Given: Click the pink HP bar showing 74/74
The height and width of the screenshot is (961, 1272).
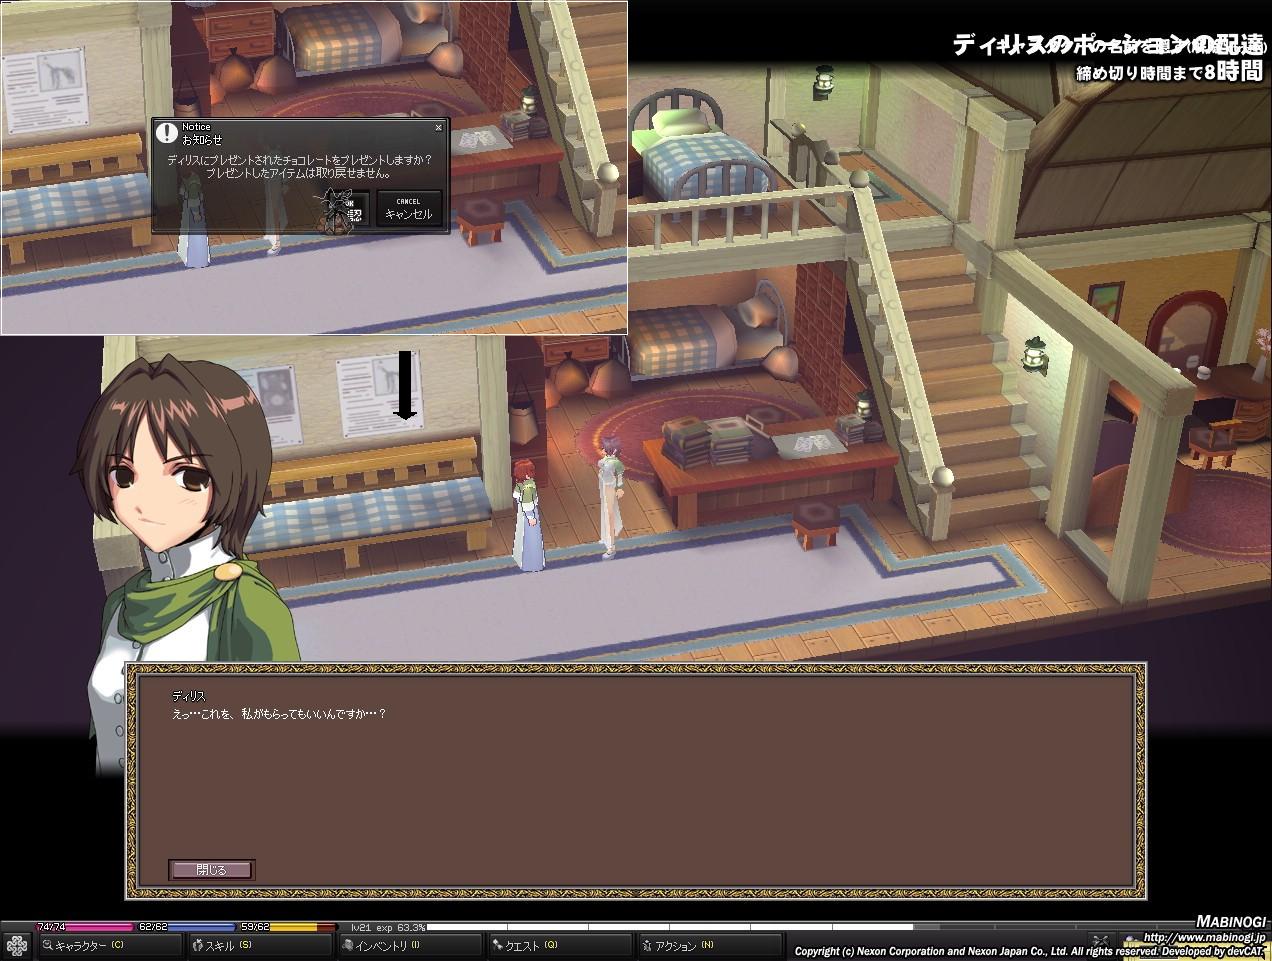Looking at the screenshot, I should point(86,927).
